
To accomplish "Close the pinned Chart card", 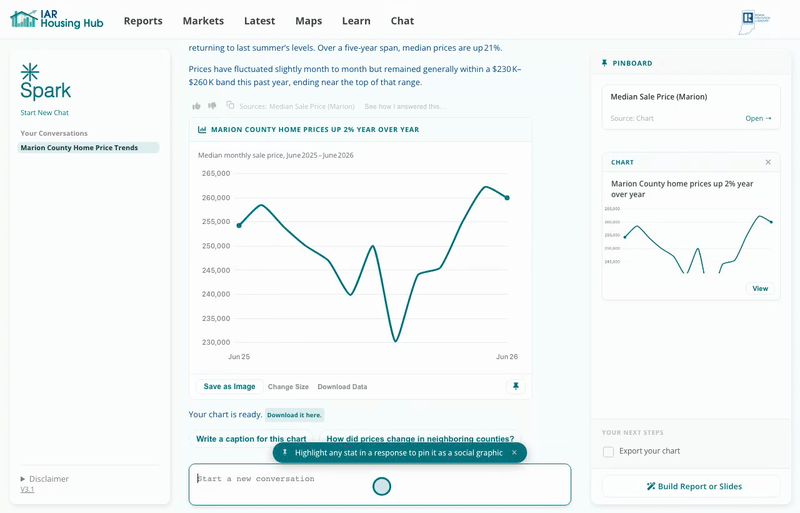I will pyautogui.click(x=768, y=162).
